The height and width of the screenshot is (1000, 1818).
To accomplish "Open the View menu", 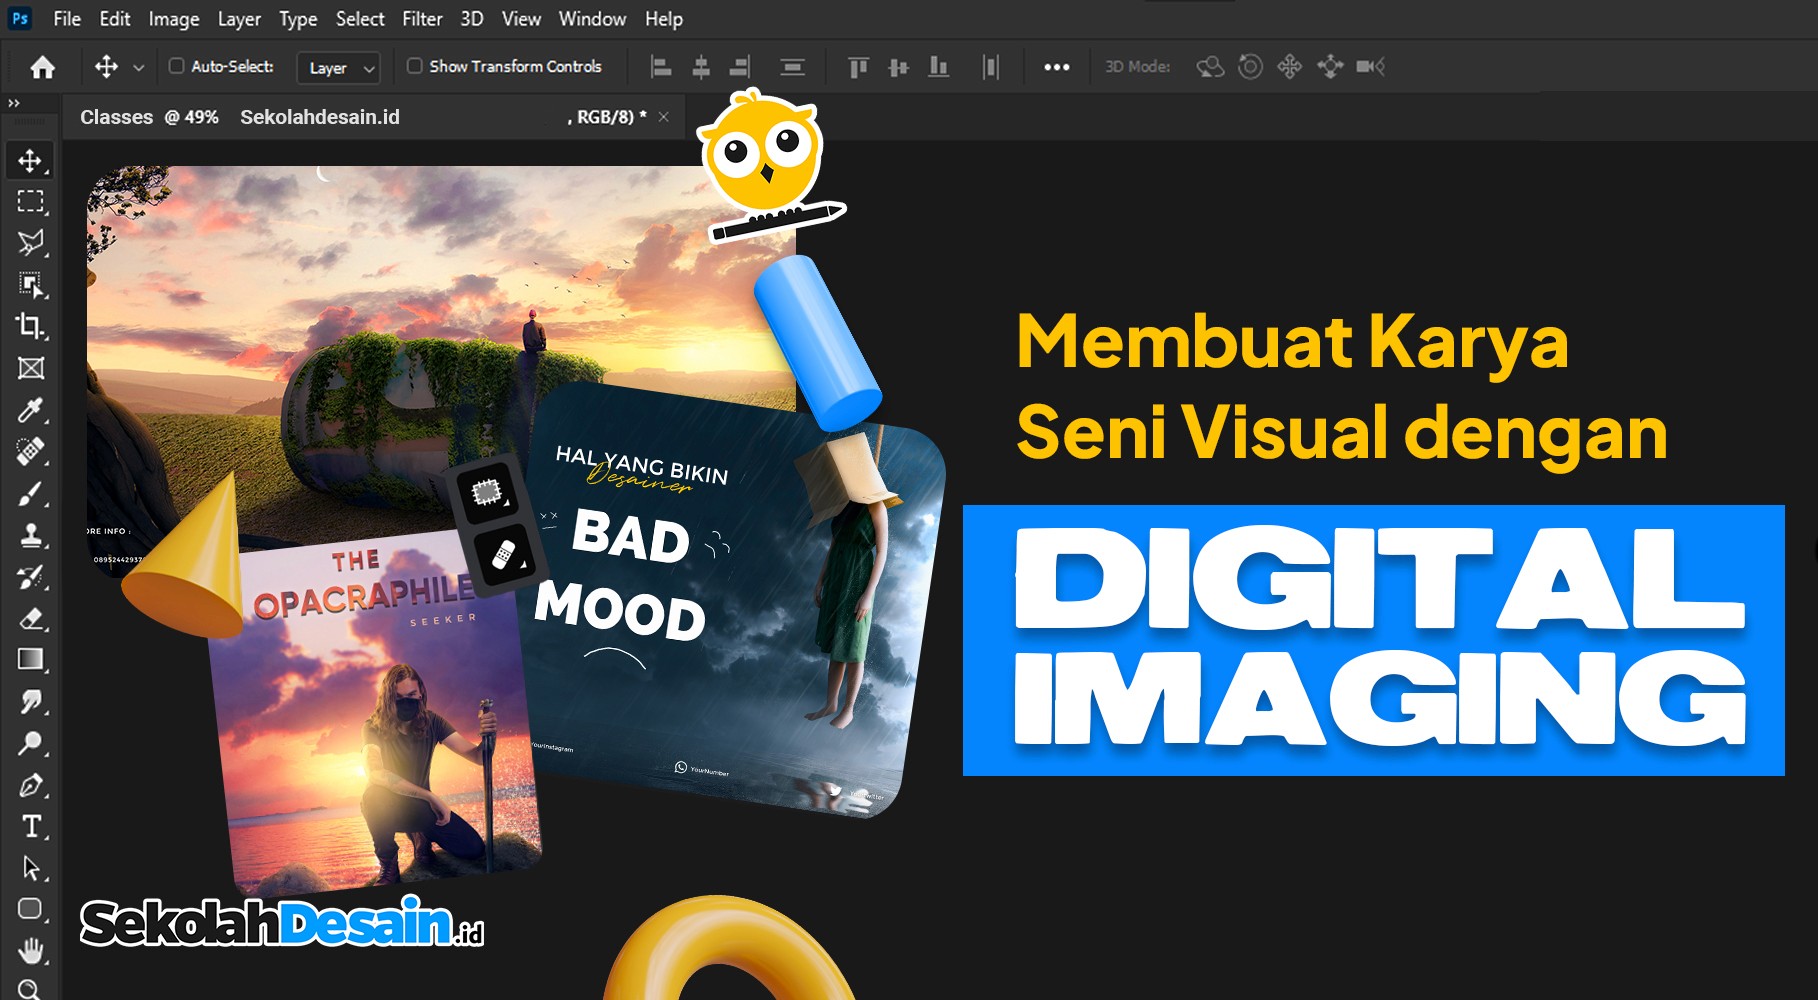I will click(x=521, y=19).
